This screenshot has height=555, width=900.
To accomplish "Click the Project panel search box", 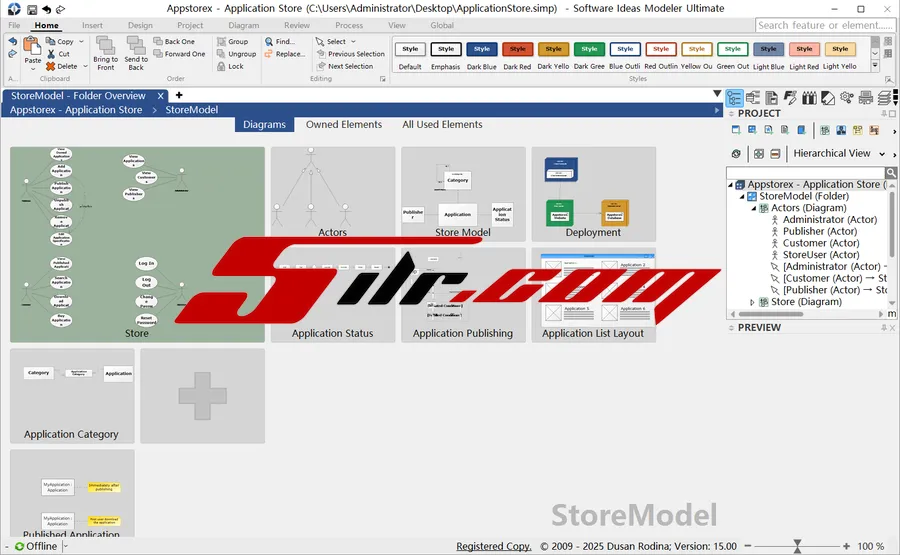I will click(x=805, y=172).
